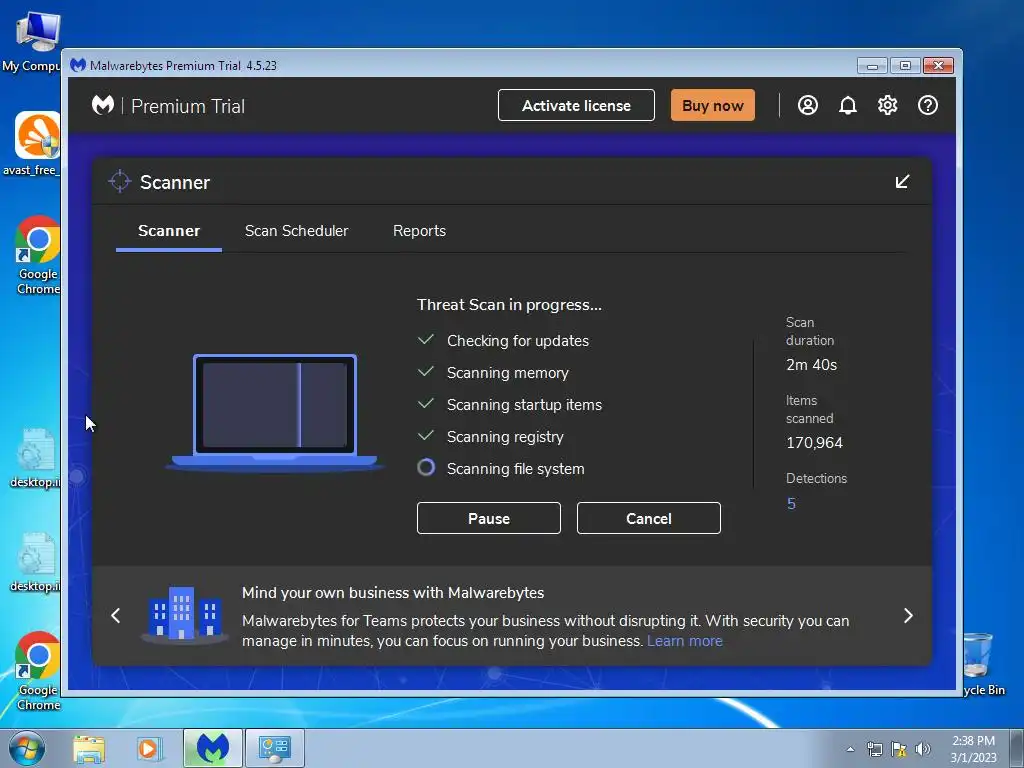Click the Malwarebytes logo beside Premium Trial

pyautogui.click(x=103, y=104)
